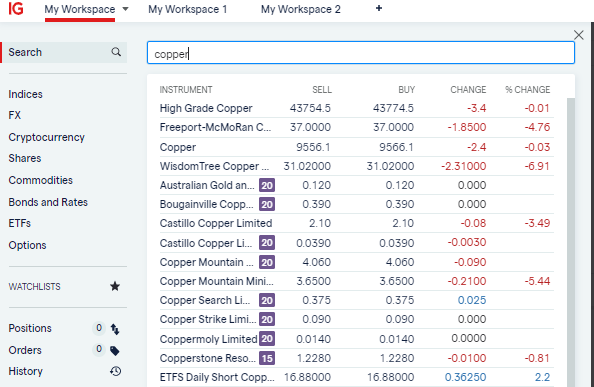Select the Australian Gold an... instrument
The width and height of the screenshot is (594, 387).
pyautogui.click(x=207, y=185)
